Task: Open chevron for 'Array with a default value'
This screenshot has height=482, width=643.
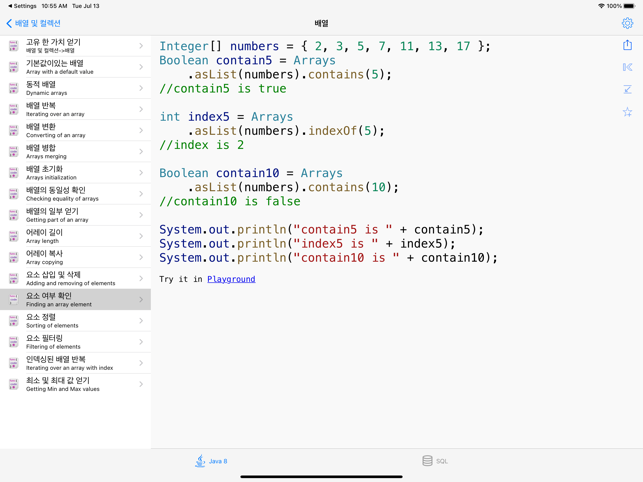Action: [141, 67]
